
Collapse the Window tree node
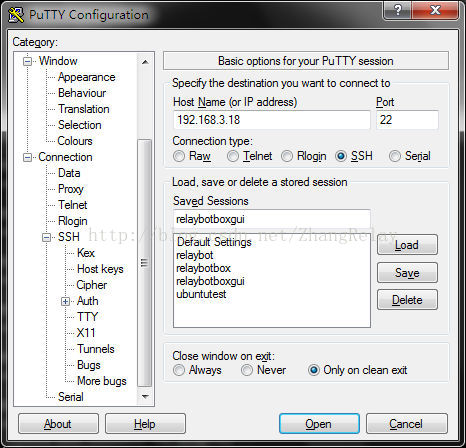27,61
